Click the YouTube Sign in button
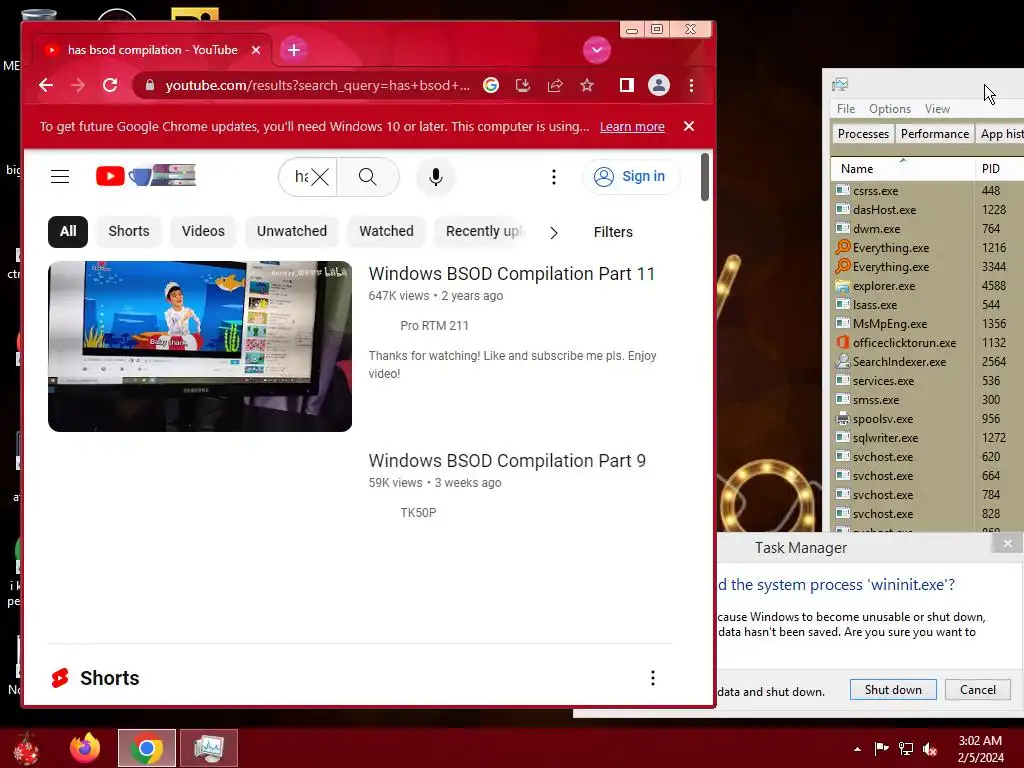Viewport: 1024px width, 768px height. click(x=630, y=176)
